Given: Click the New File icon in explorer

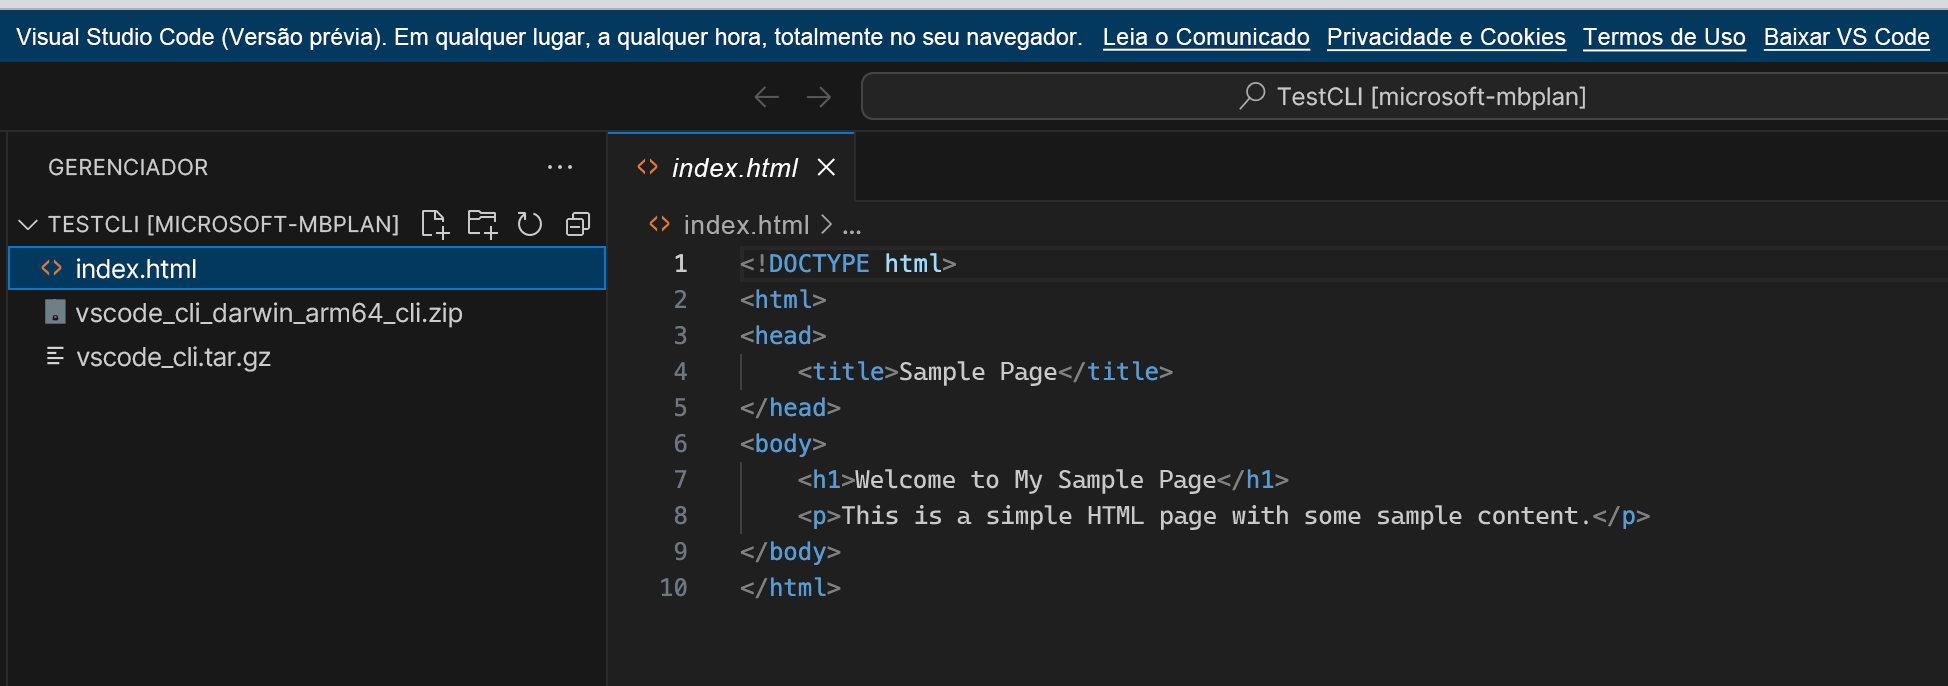Looking at the screenshot, I should coord(435,224).
